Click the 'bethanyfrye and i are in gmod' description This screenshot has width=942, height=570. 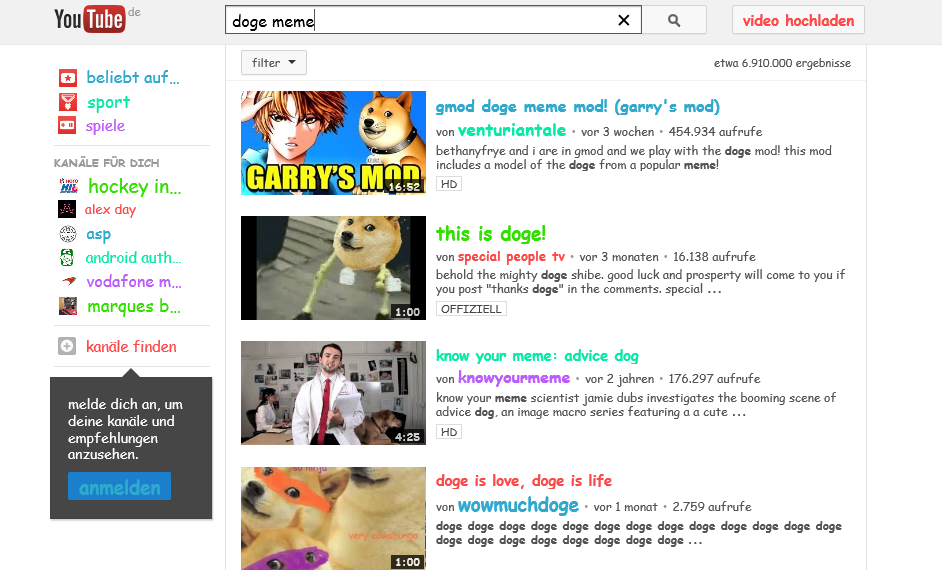(634, 158)
